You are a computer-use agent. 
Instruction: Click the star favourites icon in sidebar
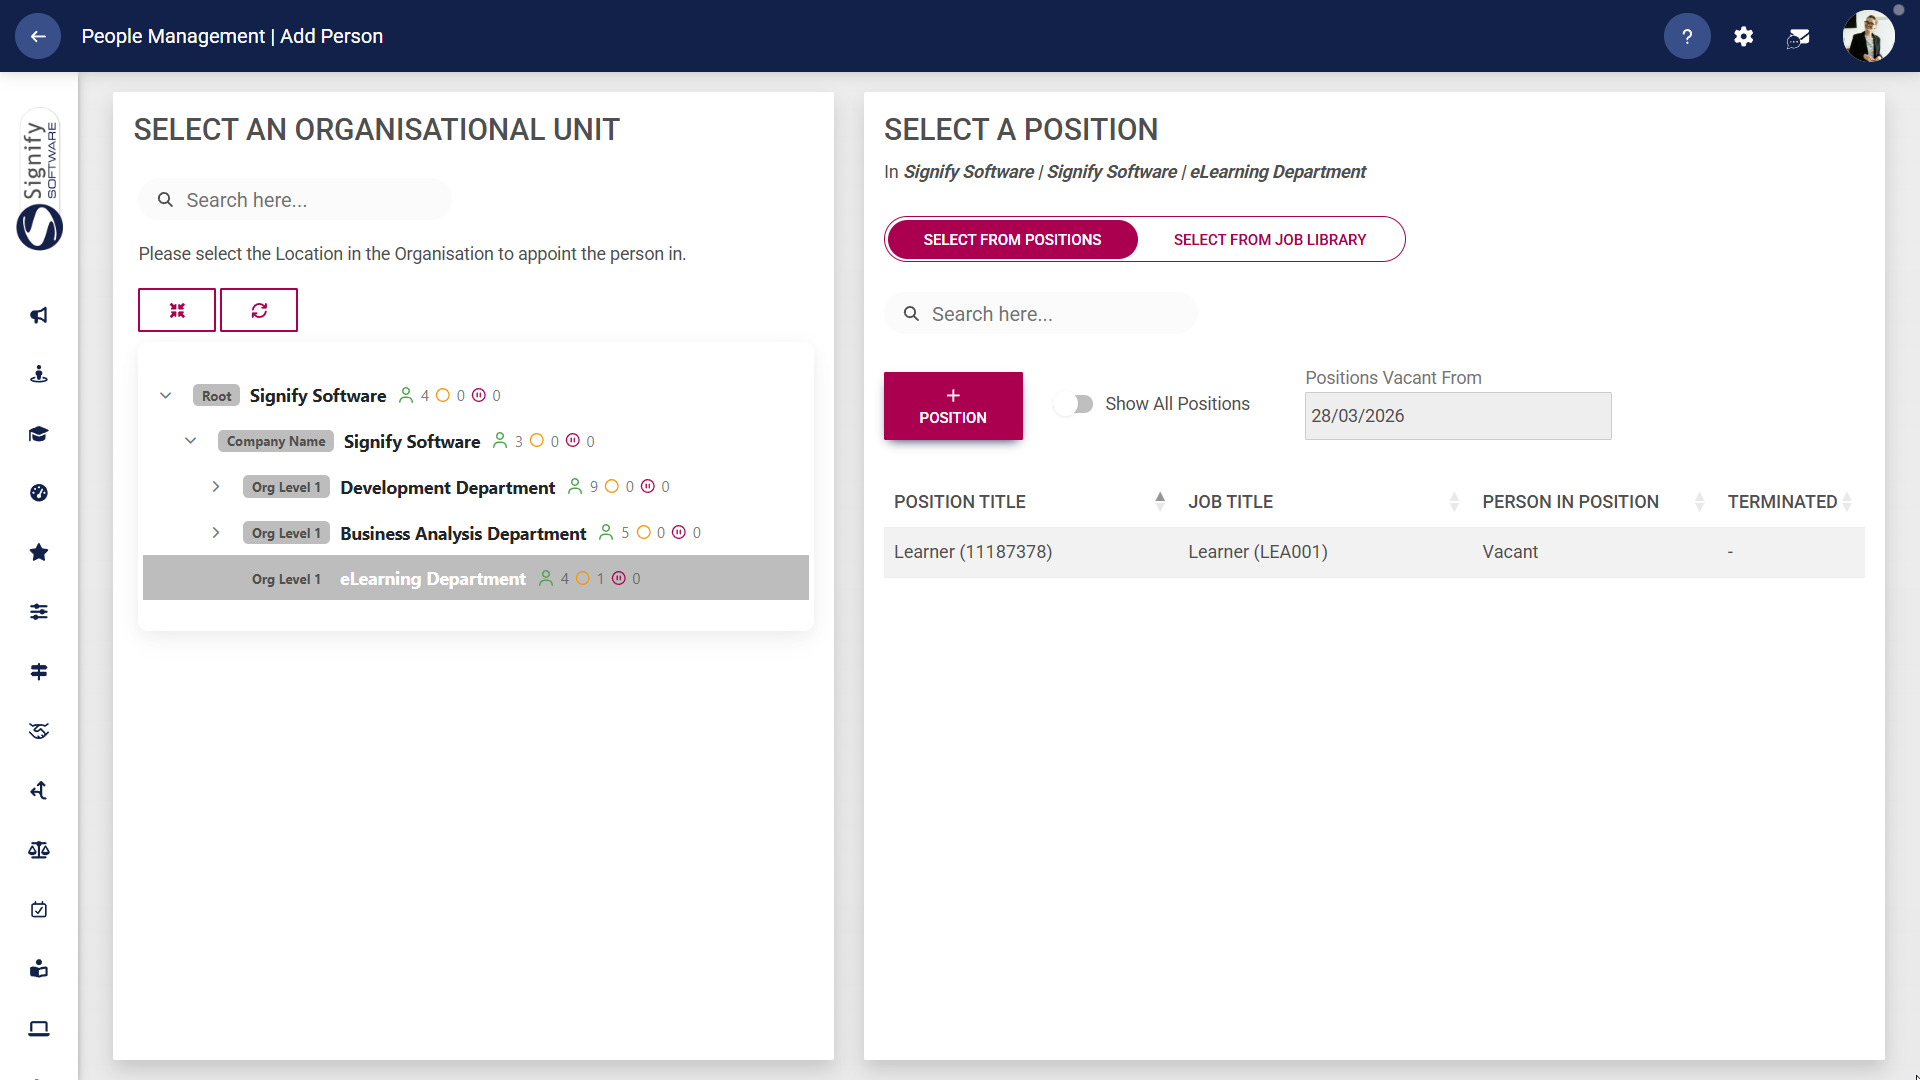coord(38,552)
